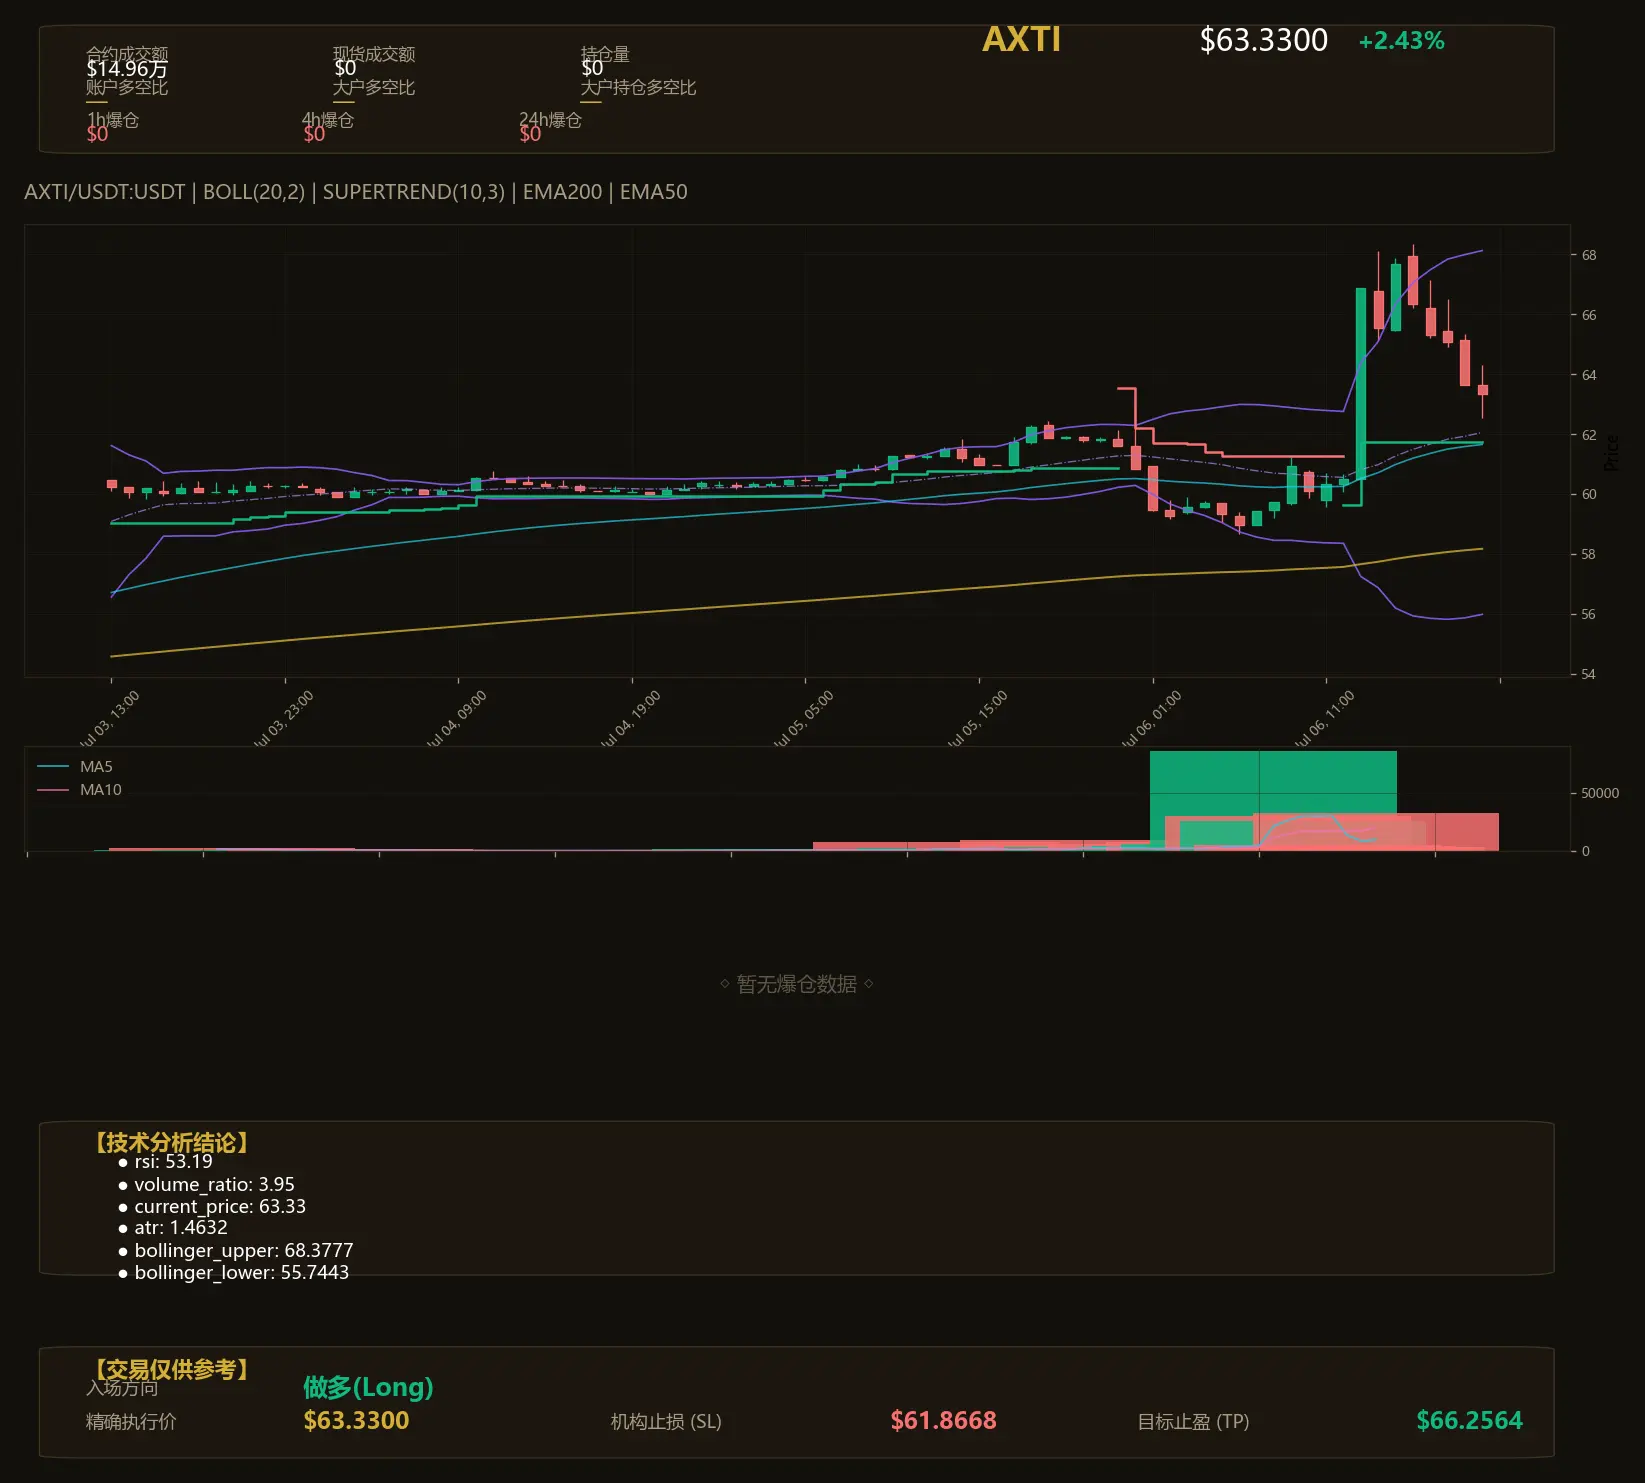Click the 暂无爆仓数据 message
Viewport: 1645px width, 1483px height.
[797, 984]
